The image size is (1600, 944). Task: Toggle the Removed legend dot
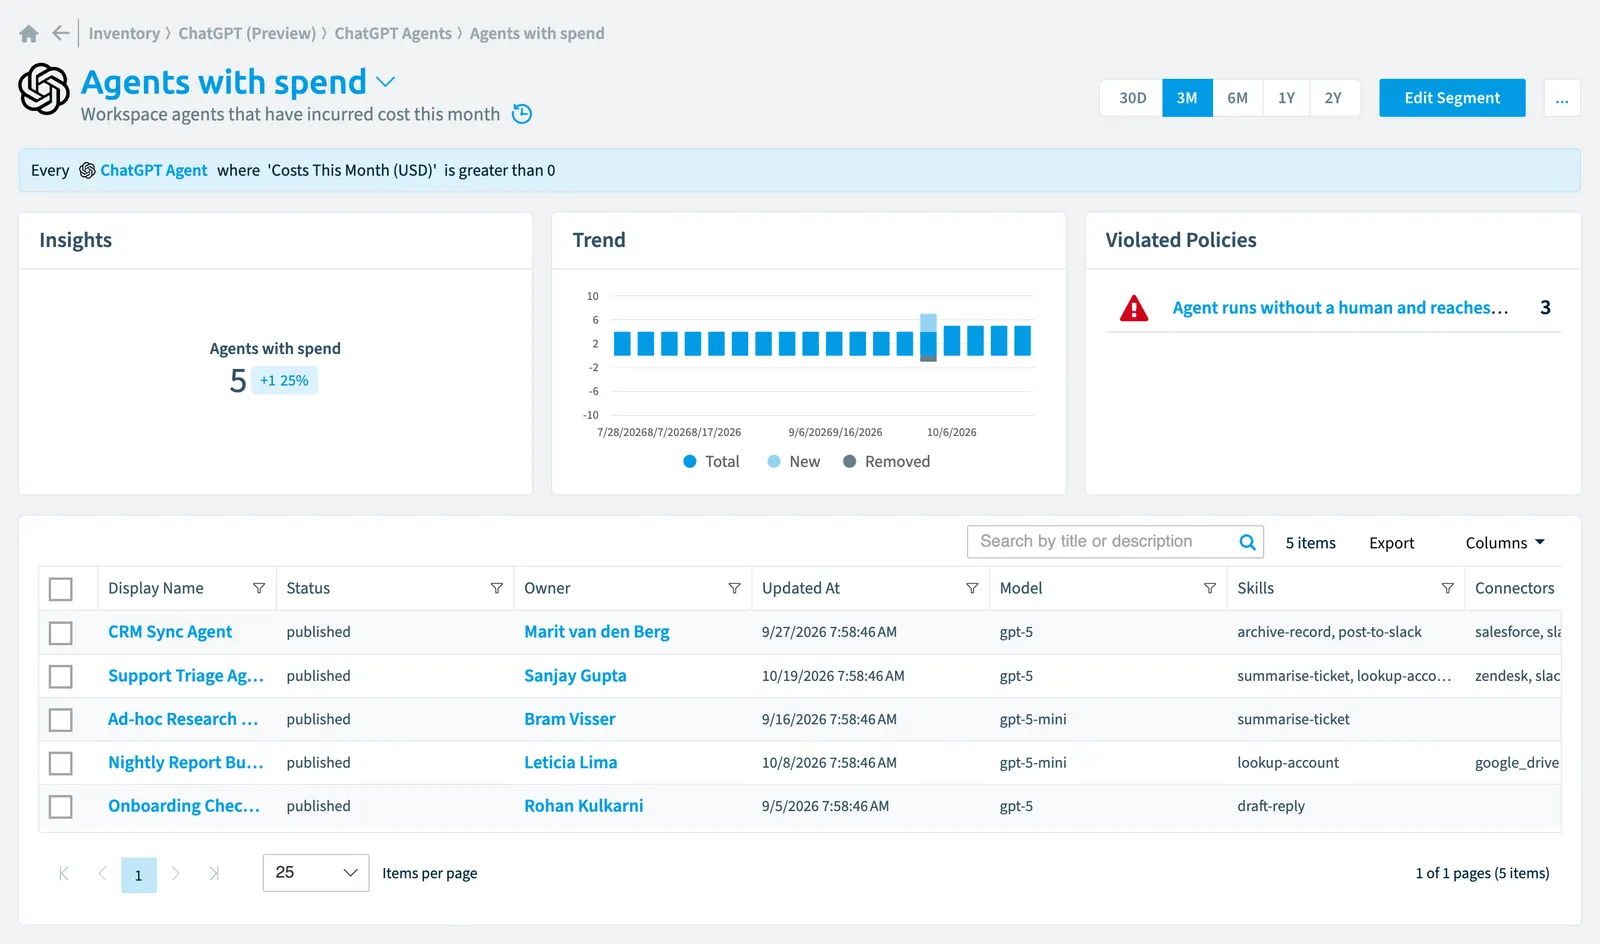point(849,461)
